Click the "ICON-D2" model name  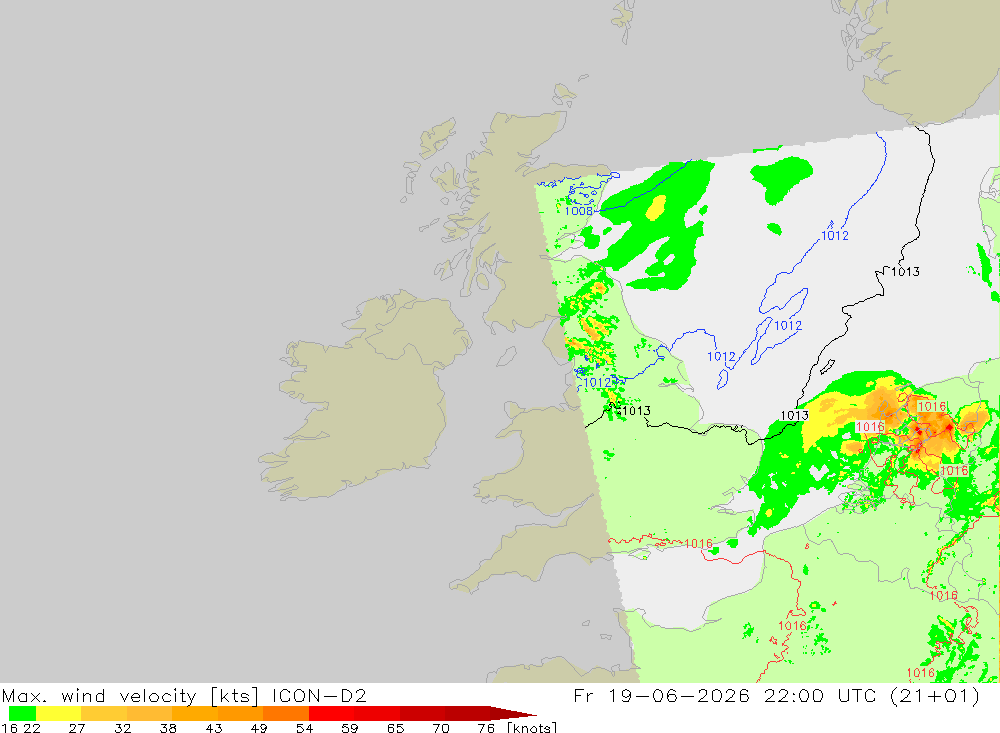pos(319,695)
